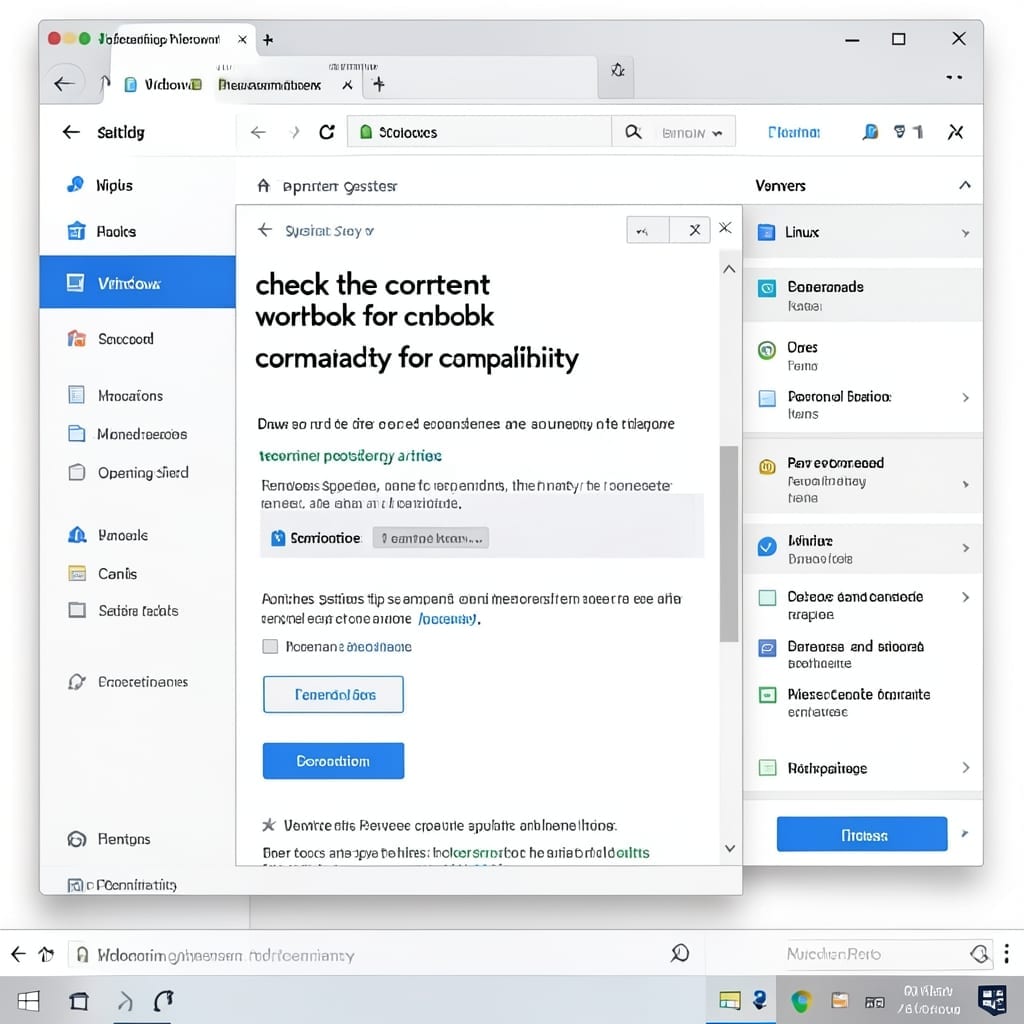Select the highlighted Vrindows sidebar item
Viewport: 1024px width, 1024px height.
137,282
